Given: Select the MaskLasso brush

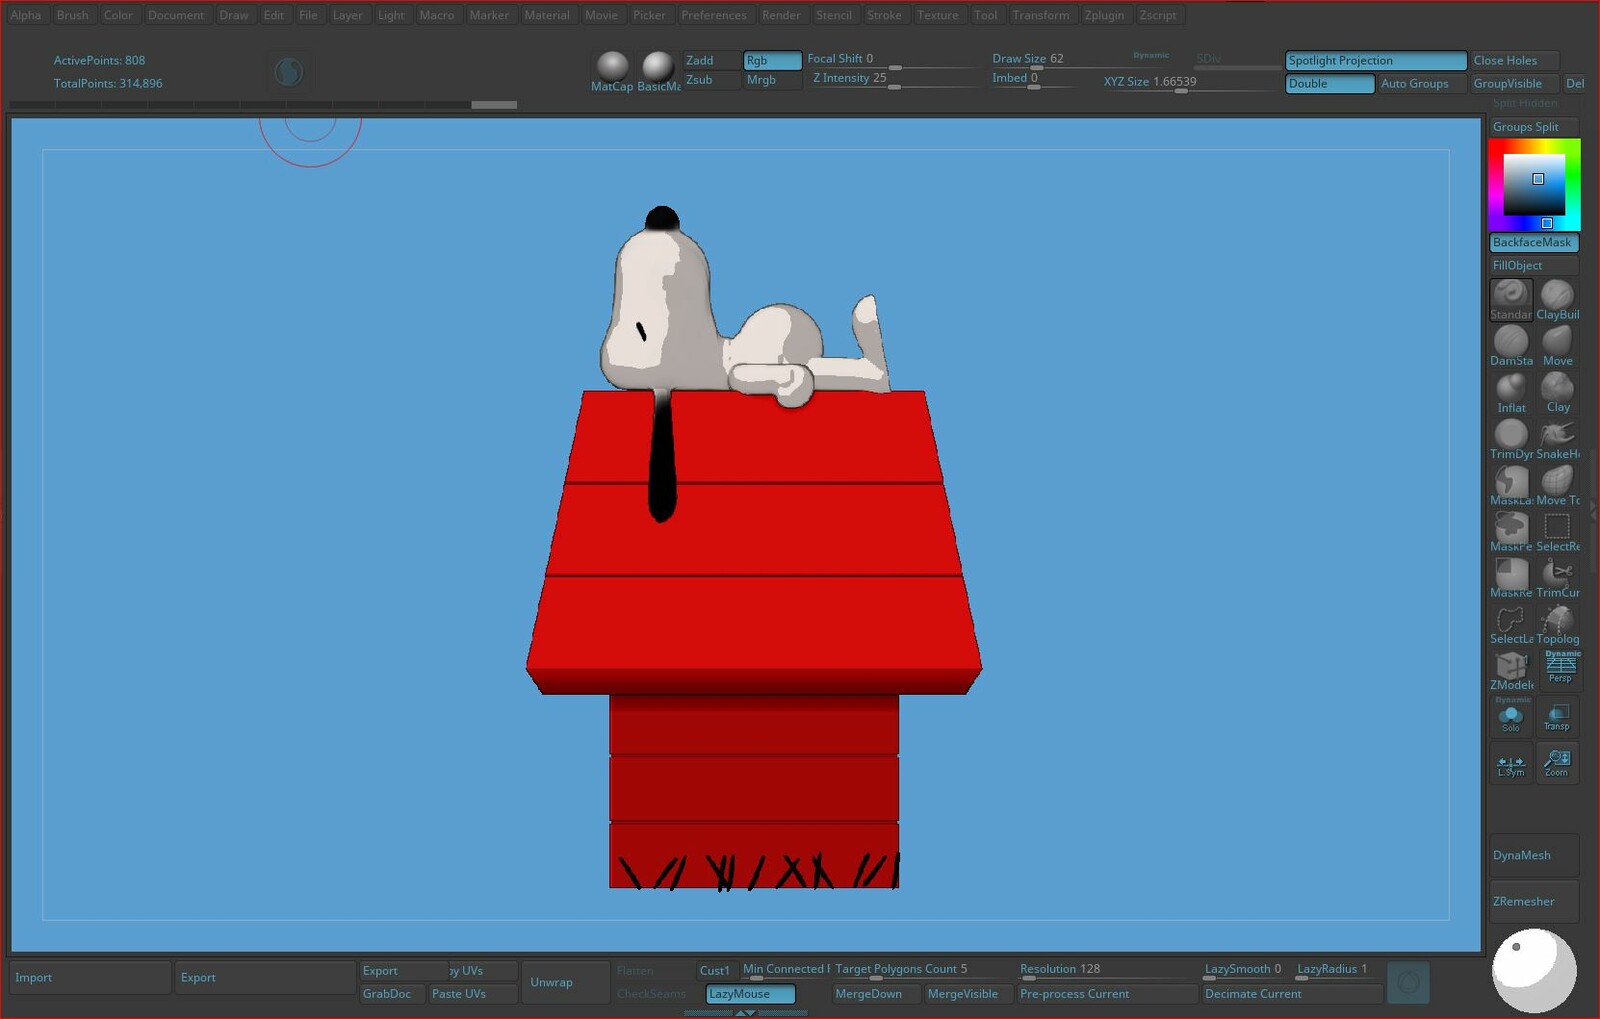Looking at the screenshot, I should [x=1511, y=485].
